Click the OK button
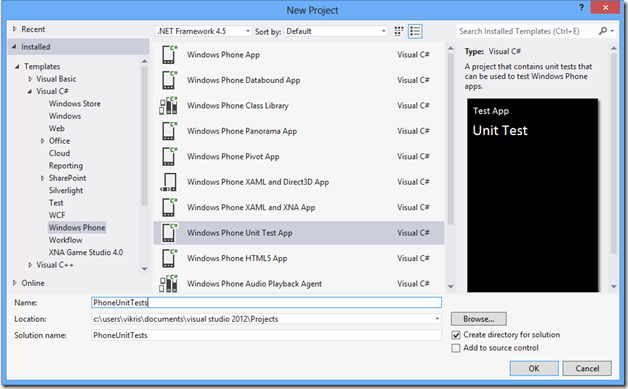The image size is (628, 389). 534,369
